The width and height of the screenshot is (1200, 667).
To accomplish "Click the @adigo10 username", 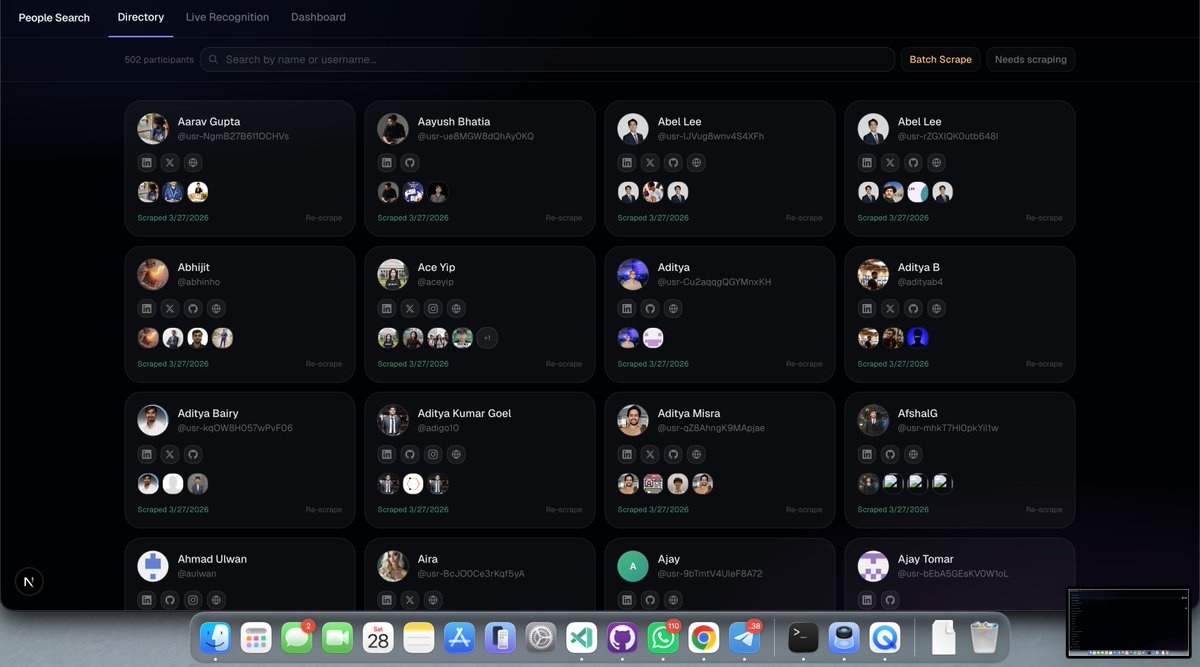I will (x=439, y=428).
